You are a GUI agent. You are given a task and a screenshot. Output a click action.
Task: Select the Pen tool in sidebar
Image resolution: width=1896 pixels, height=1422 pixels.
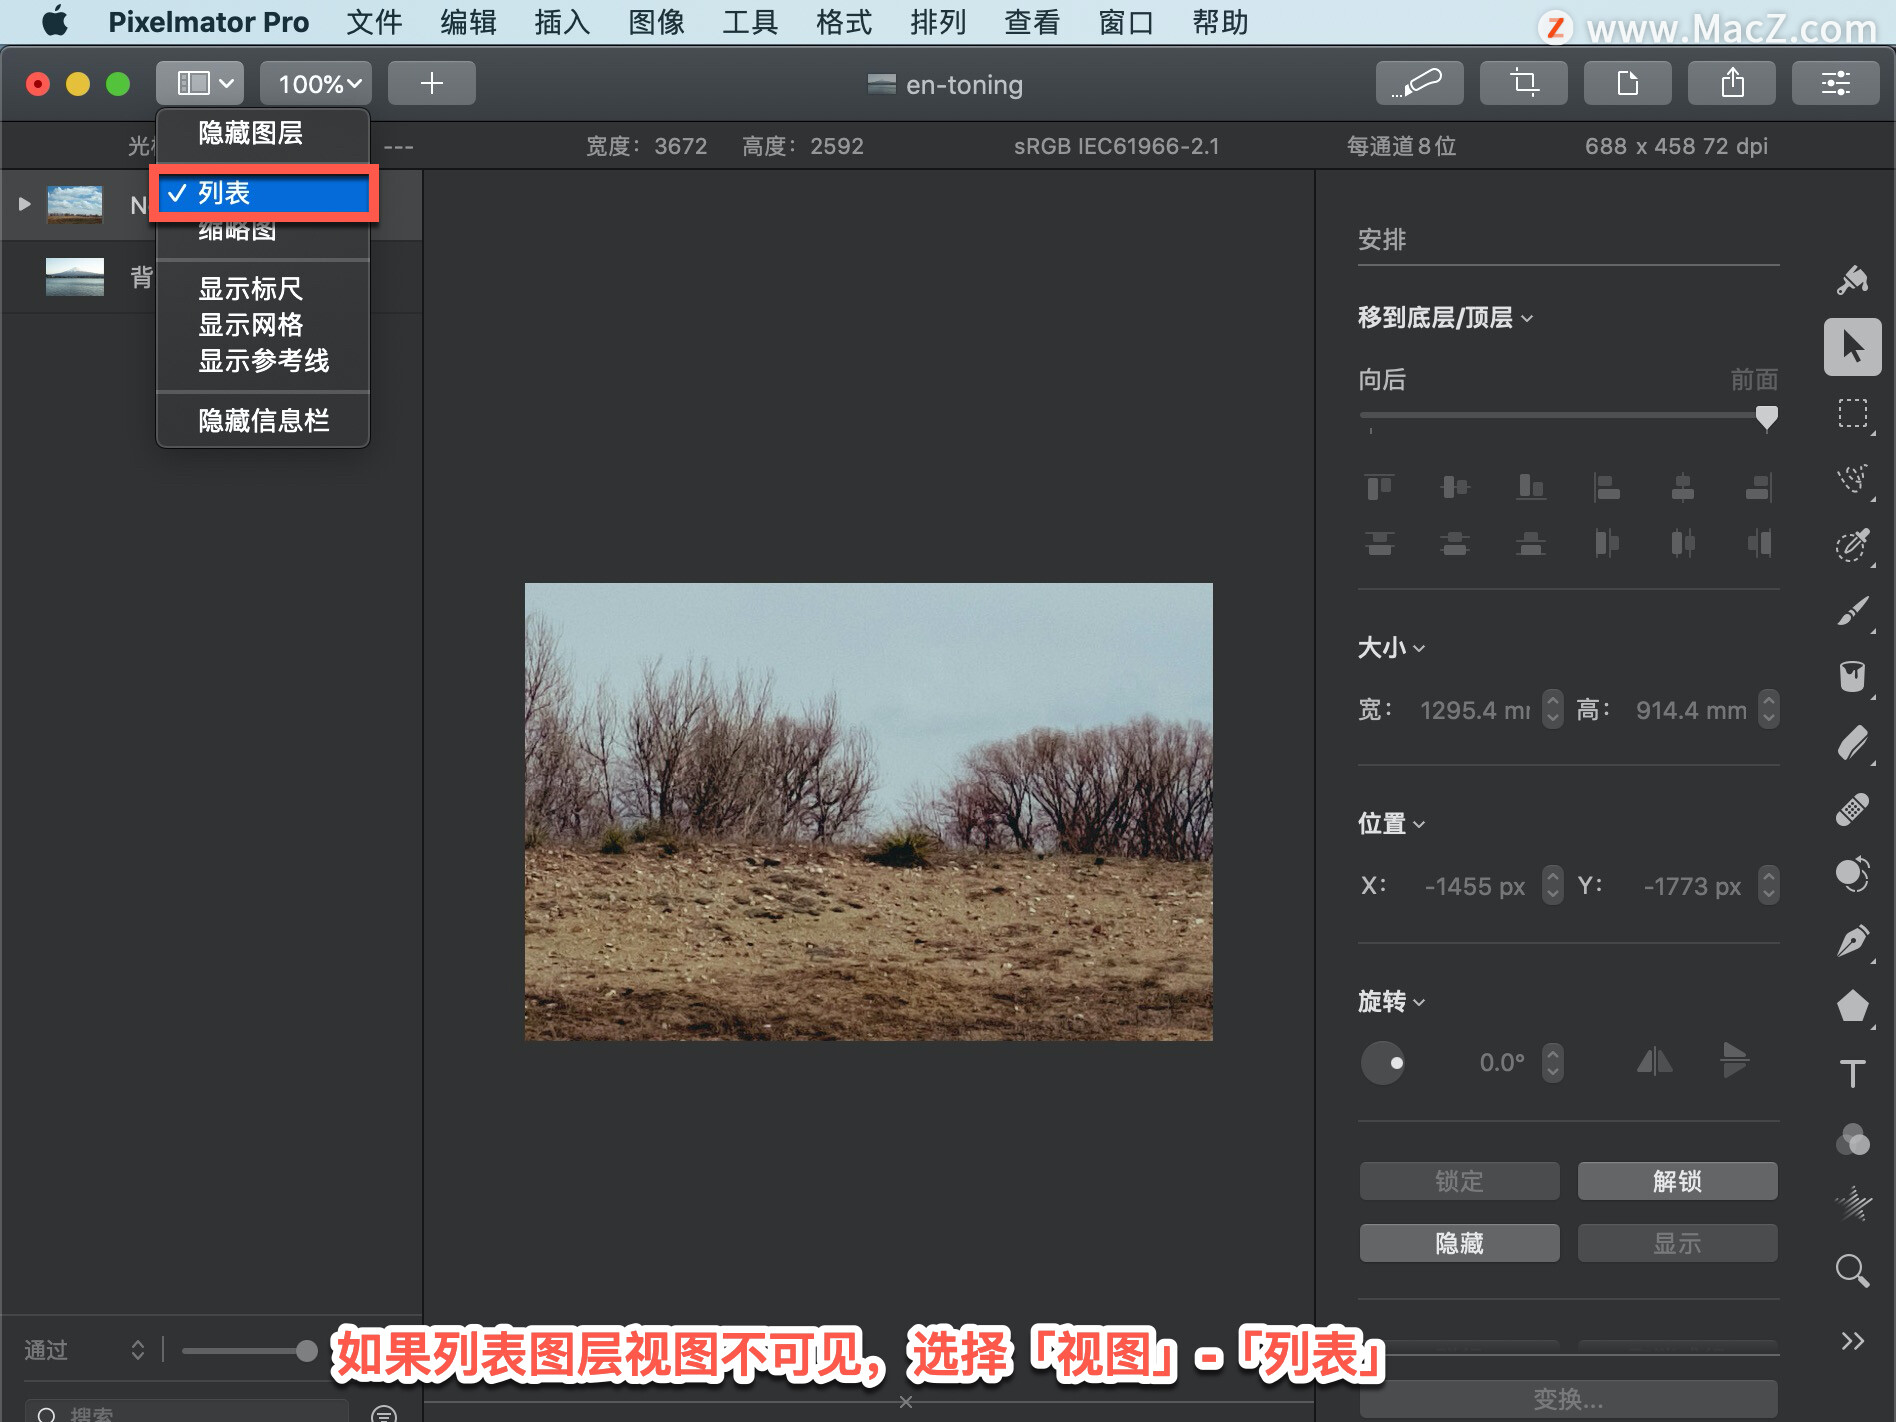point(1852,941)
